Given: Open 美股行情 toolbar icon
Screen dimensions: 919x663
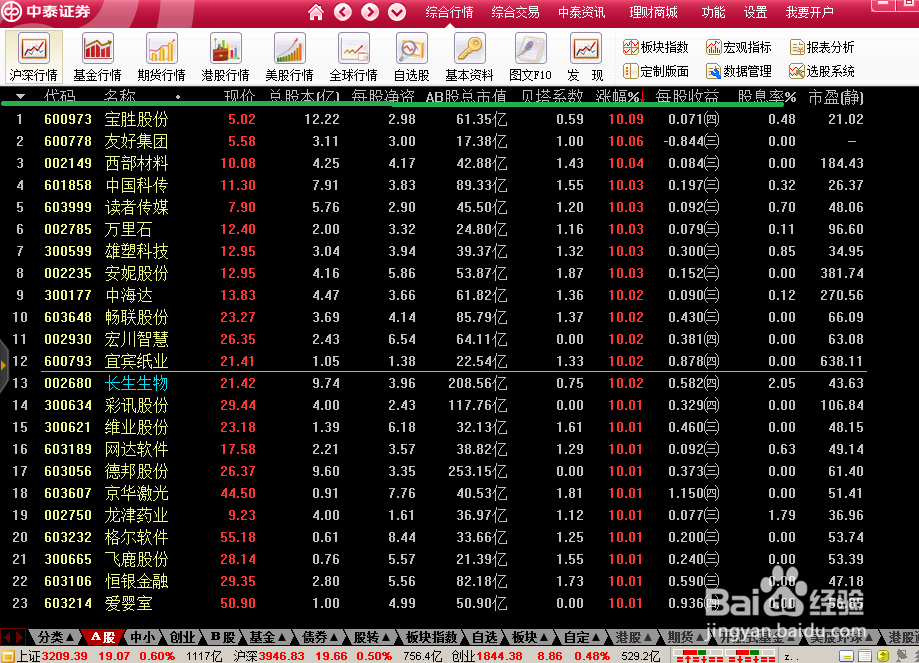Looking at the screenshot, I should 290,57.
